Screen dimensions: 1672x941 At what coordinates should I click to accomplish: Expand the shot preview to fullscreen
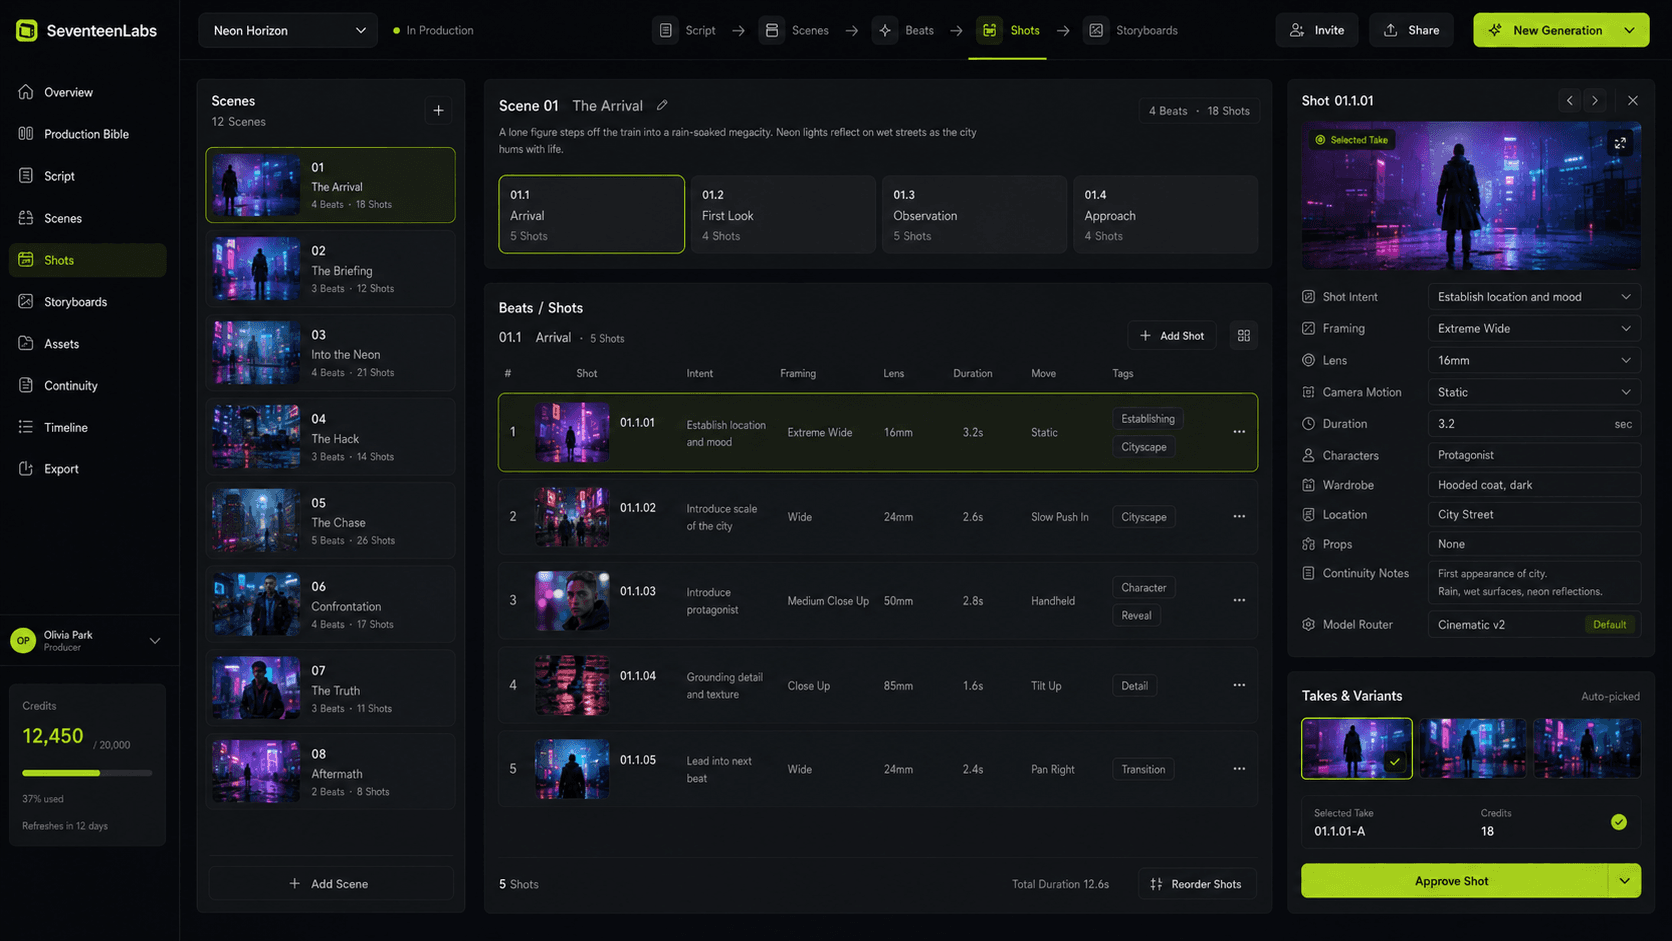click(1620, 143)
